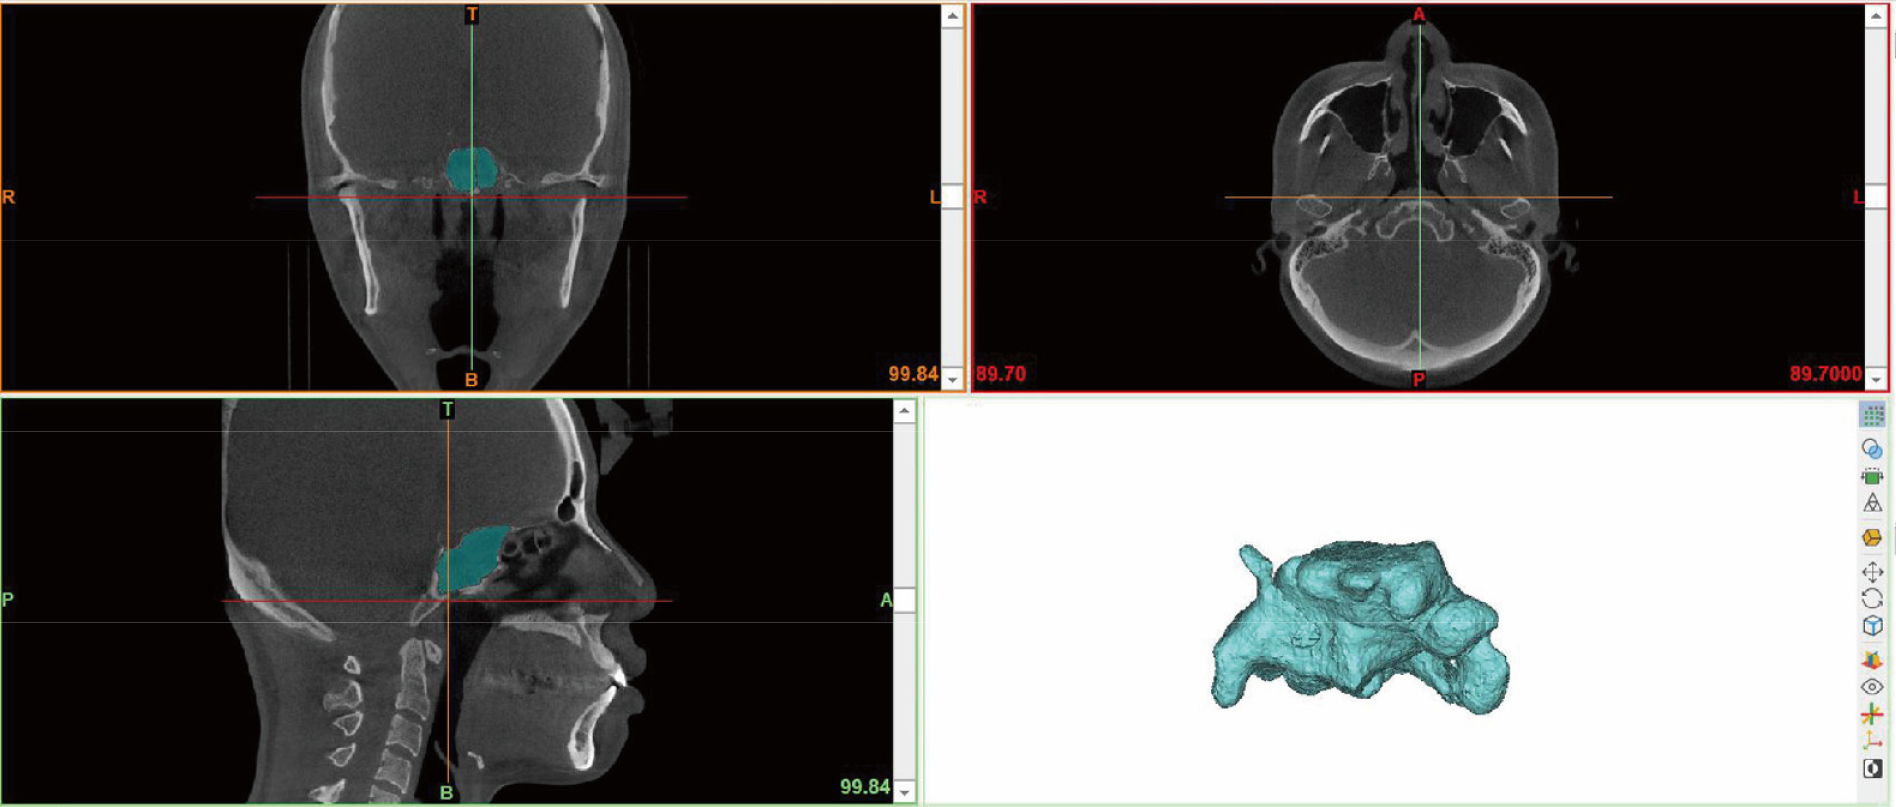Click the axial view scrollbar thumb
The width and height of the screenshot is (1896, 807).
1876,196
